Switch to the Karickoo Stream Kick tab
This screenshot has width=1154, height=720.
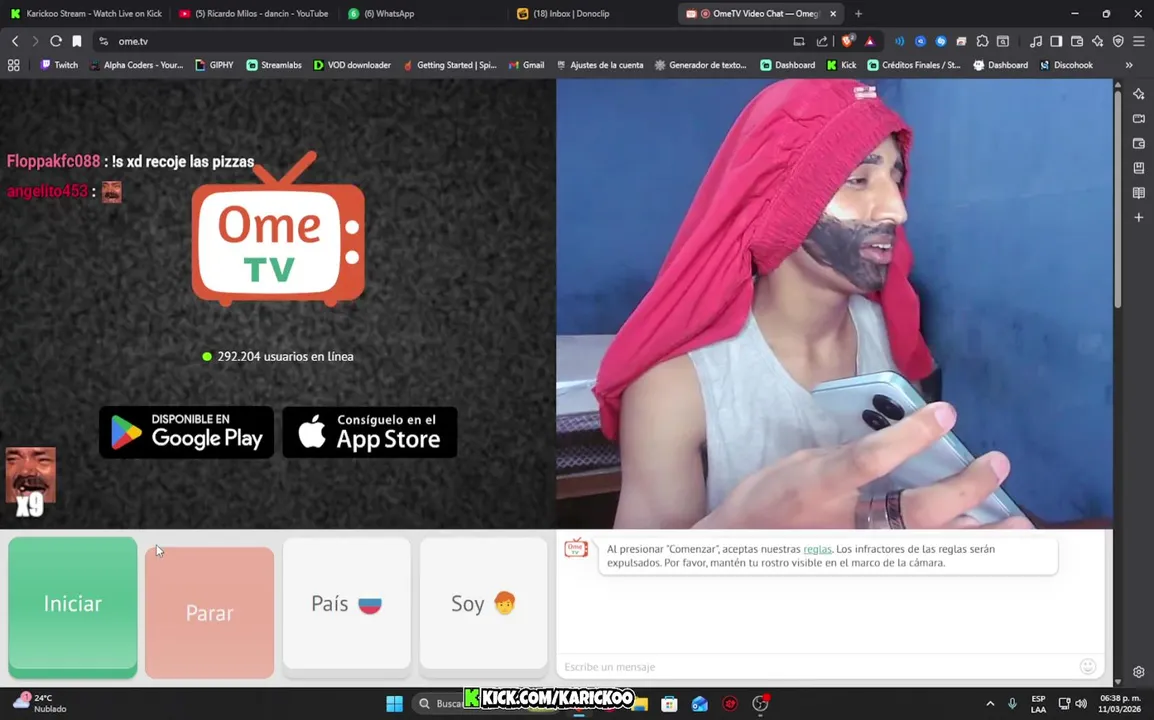pos(86,13)
